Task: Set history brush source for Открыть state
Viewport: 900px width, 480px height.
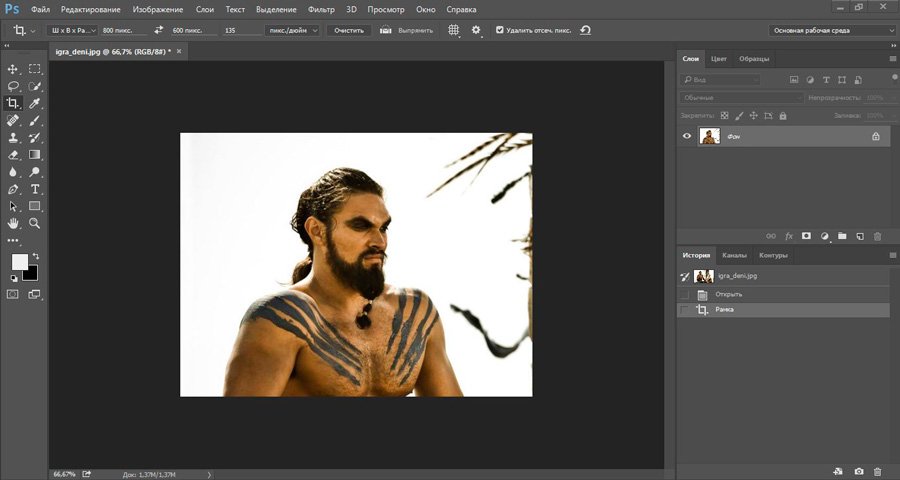Action: tap(684, 295)
